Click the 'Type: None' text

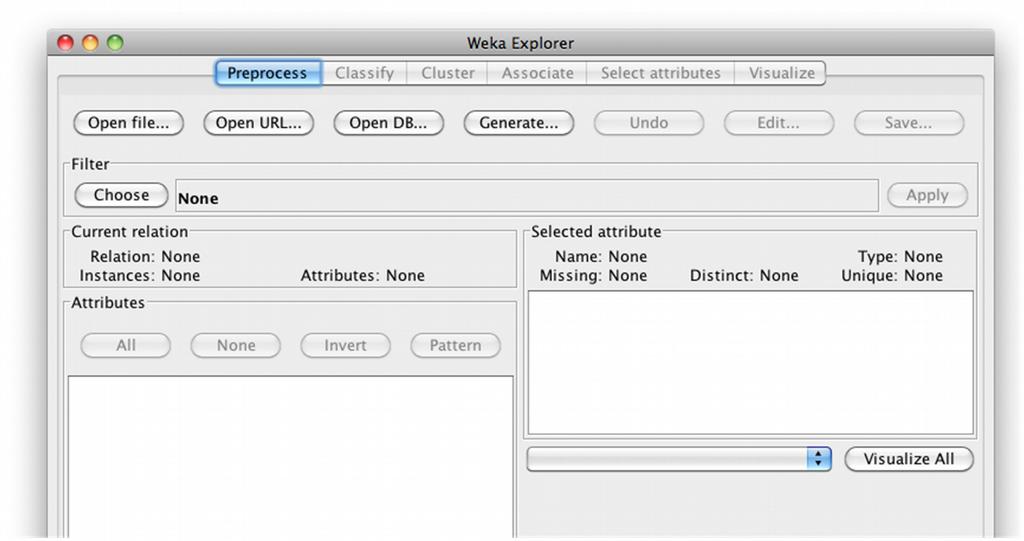tap(900, 256)
